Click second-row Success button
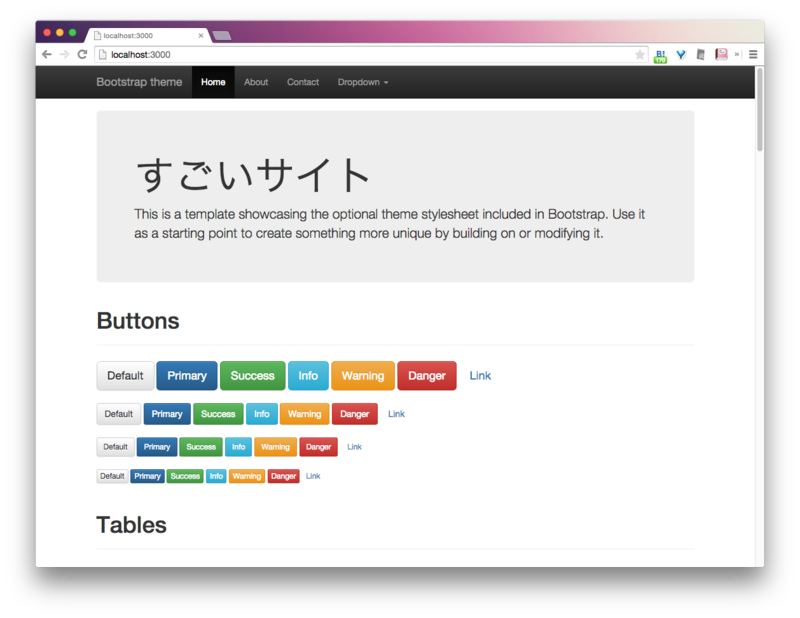The image size is (800, 618). coord(218,414)
